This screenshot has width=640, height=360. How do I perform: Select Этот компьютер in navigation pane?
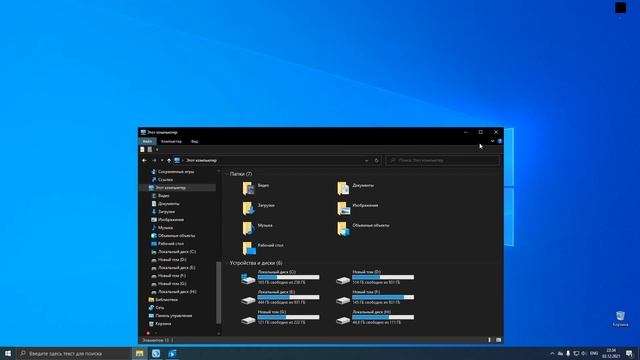click(x=178, y=188)
